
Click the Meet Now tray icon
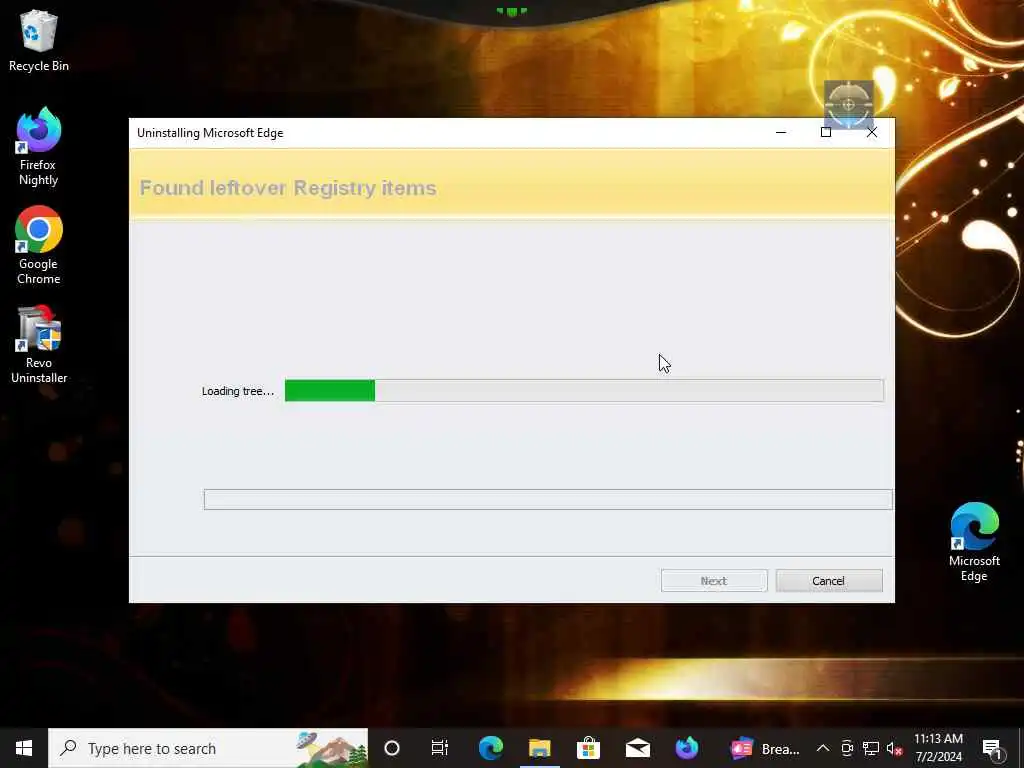pos(847,748)
